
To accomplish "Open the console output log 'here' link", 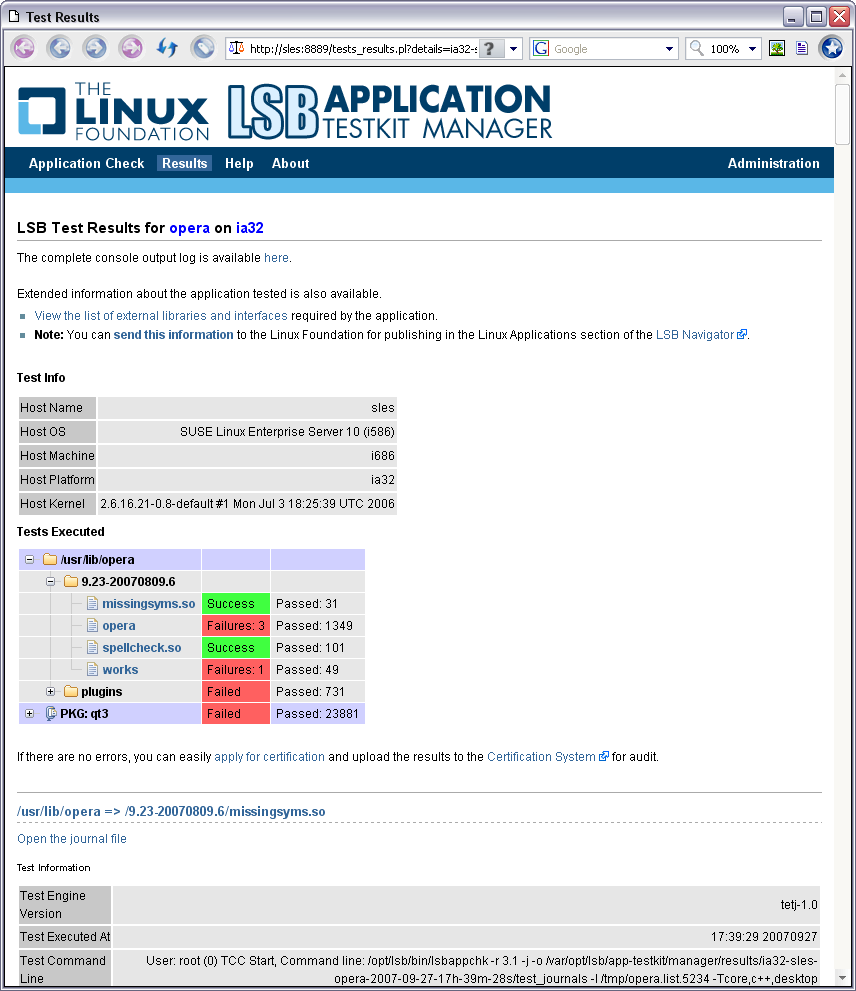I will 276,257.
